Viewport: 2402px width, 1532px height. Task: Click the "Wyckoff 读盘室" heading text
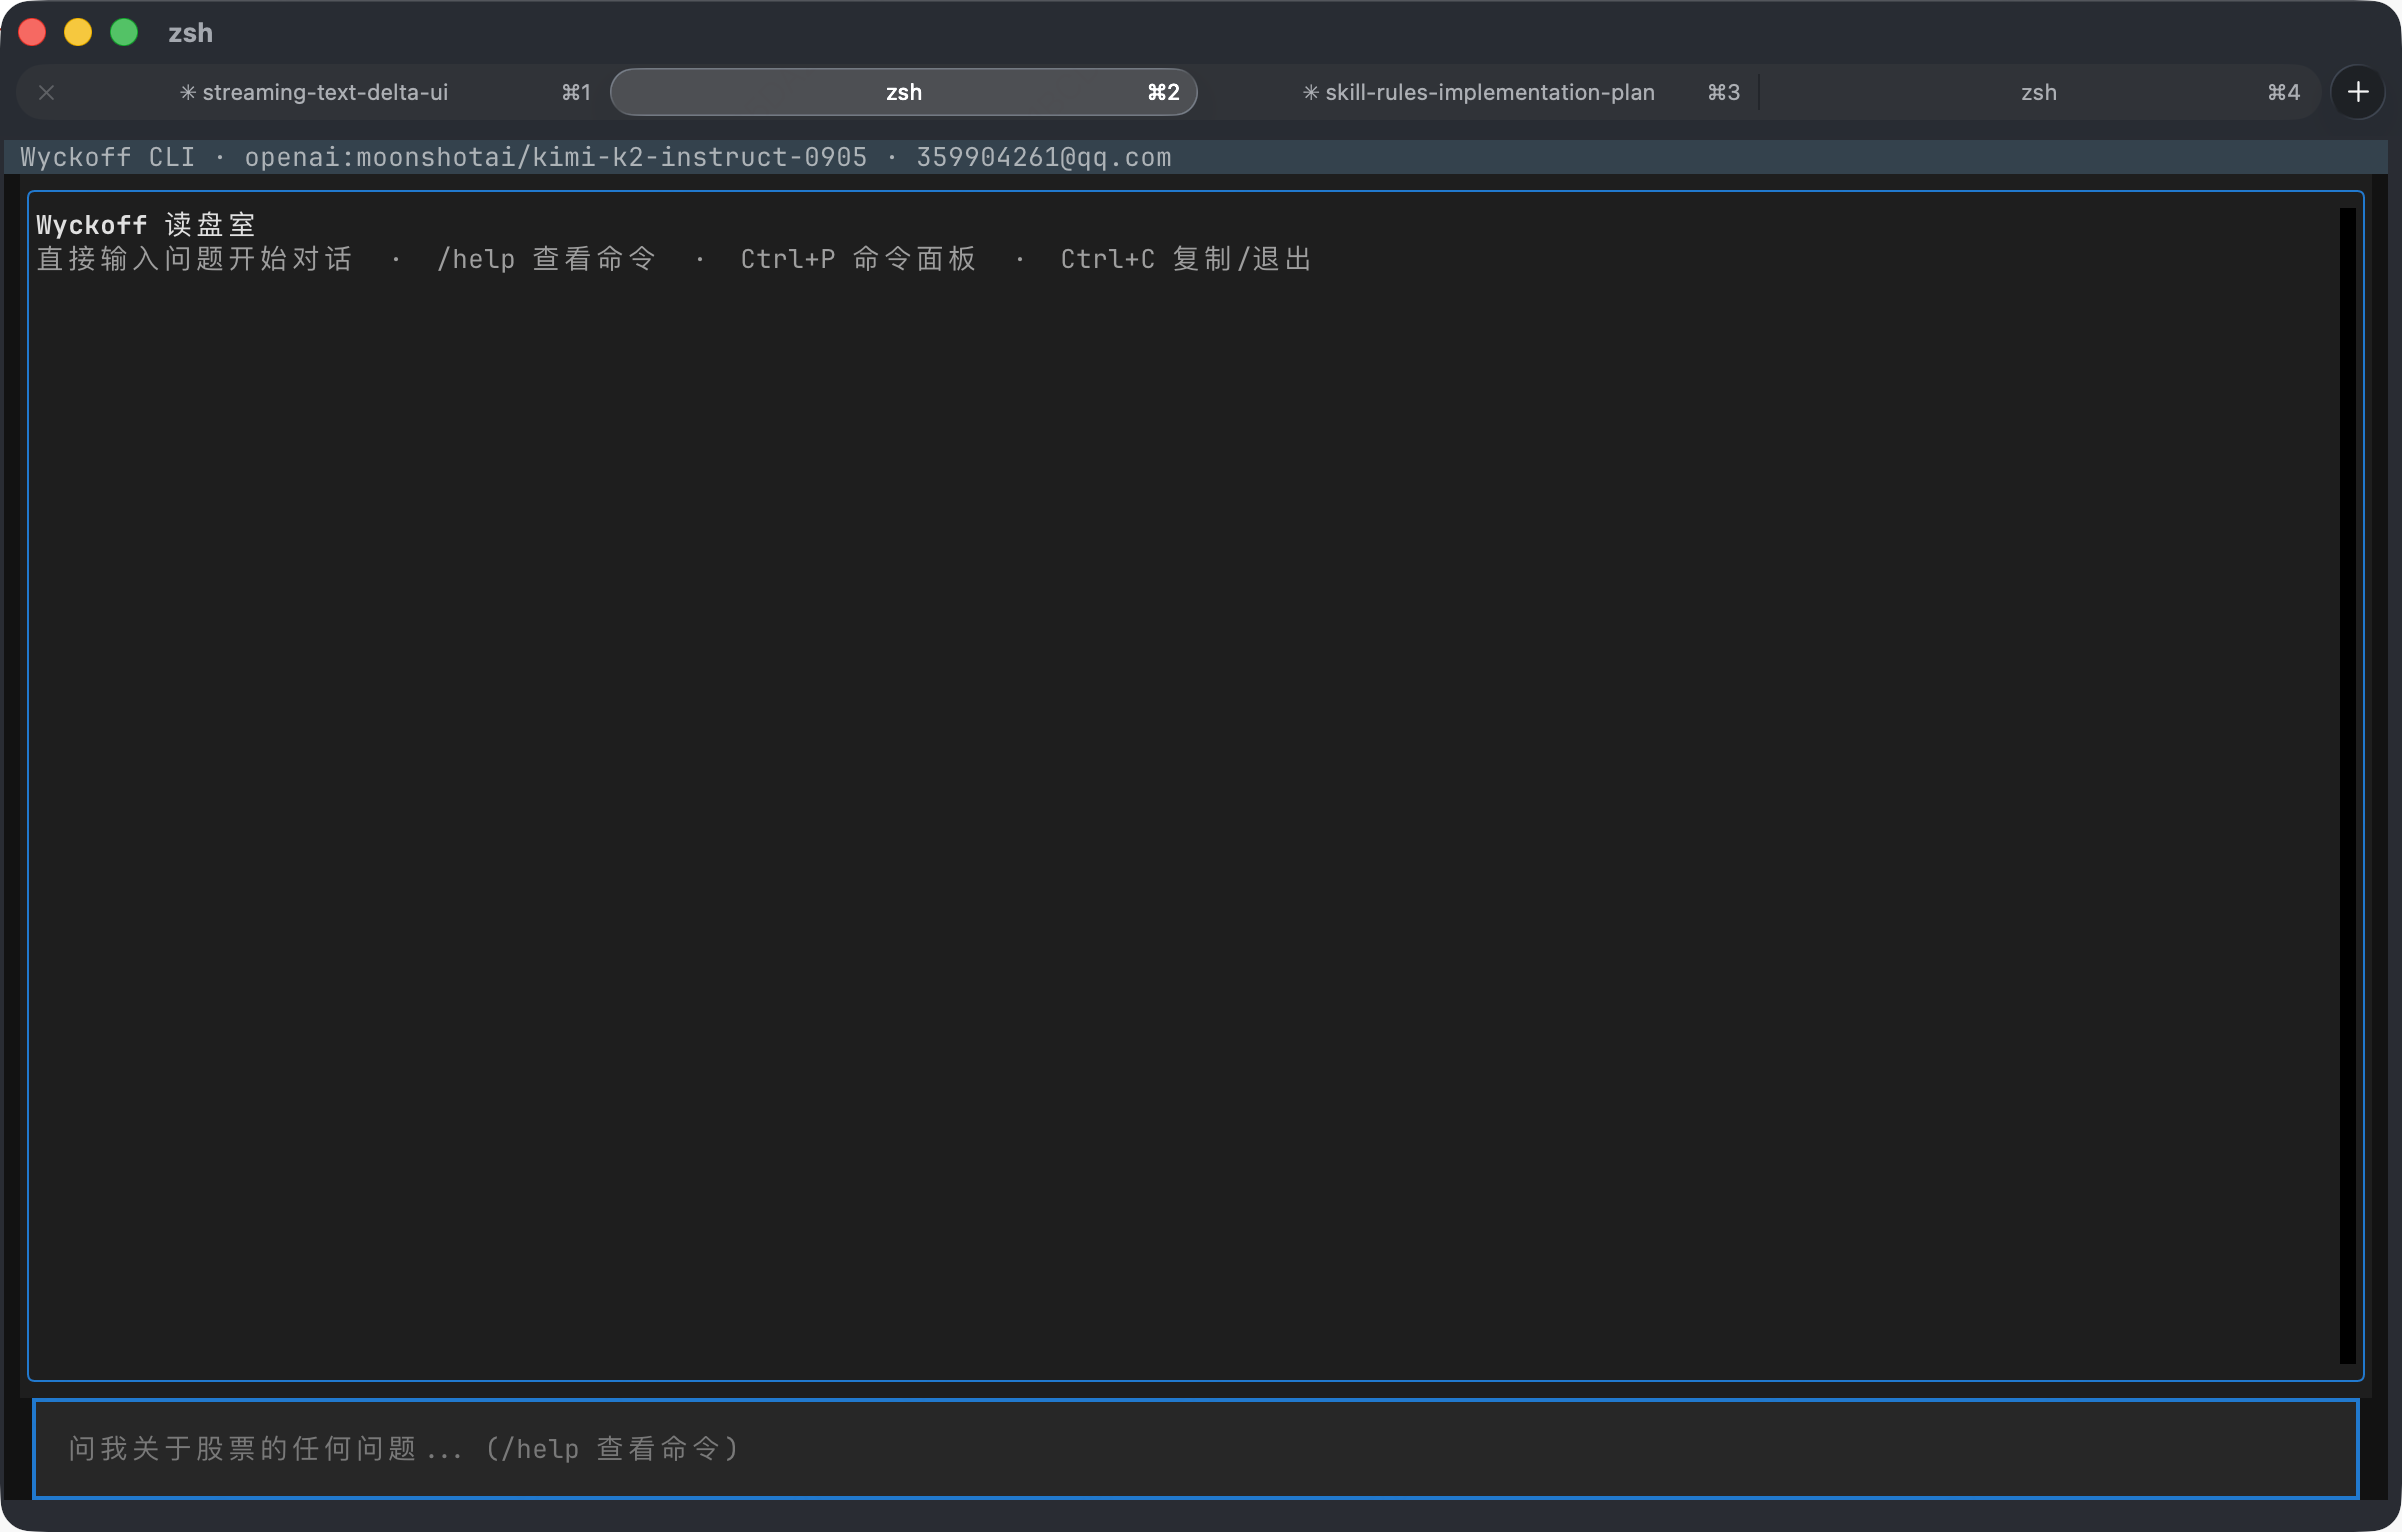tap(146, 224)
